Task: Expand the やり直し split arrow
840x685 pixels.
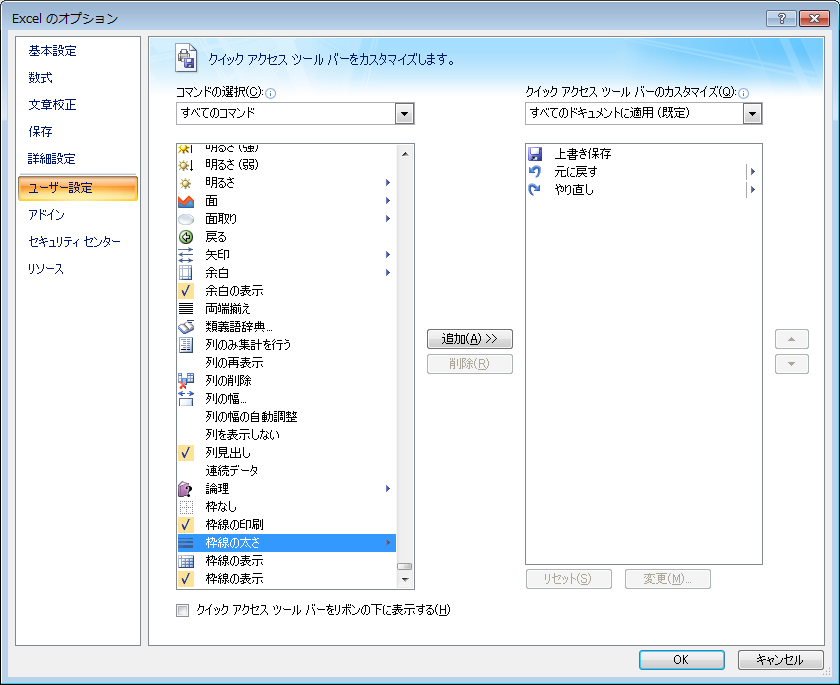Action: tap(753, 190)
